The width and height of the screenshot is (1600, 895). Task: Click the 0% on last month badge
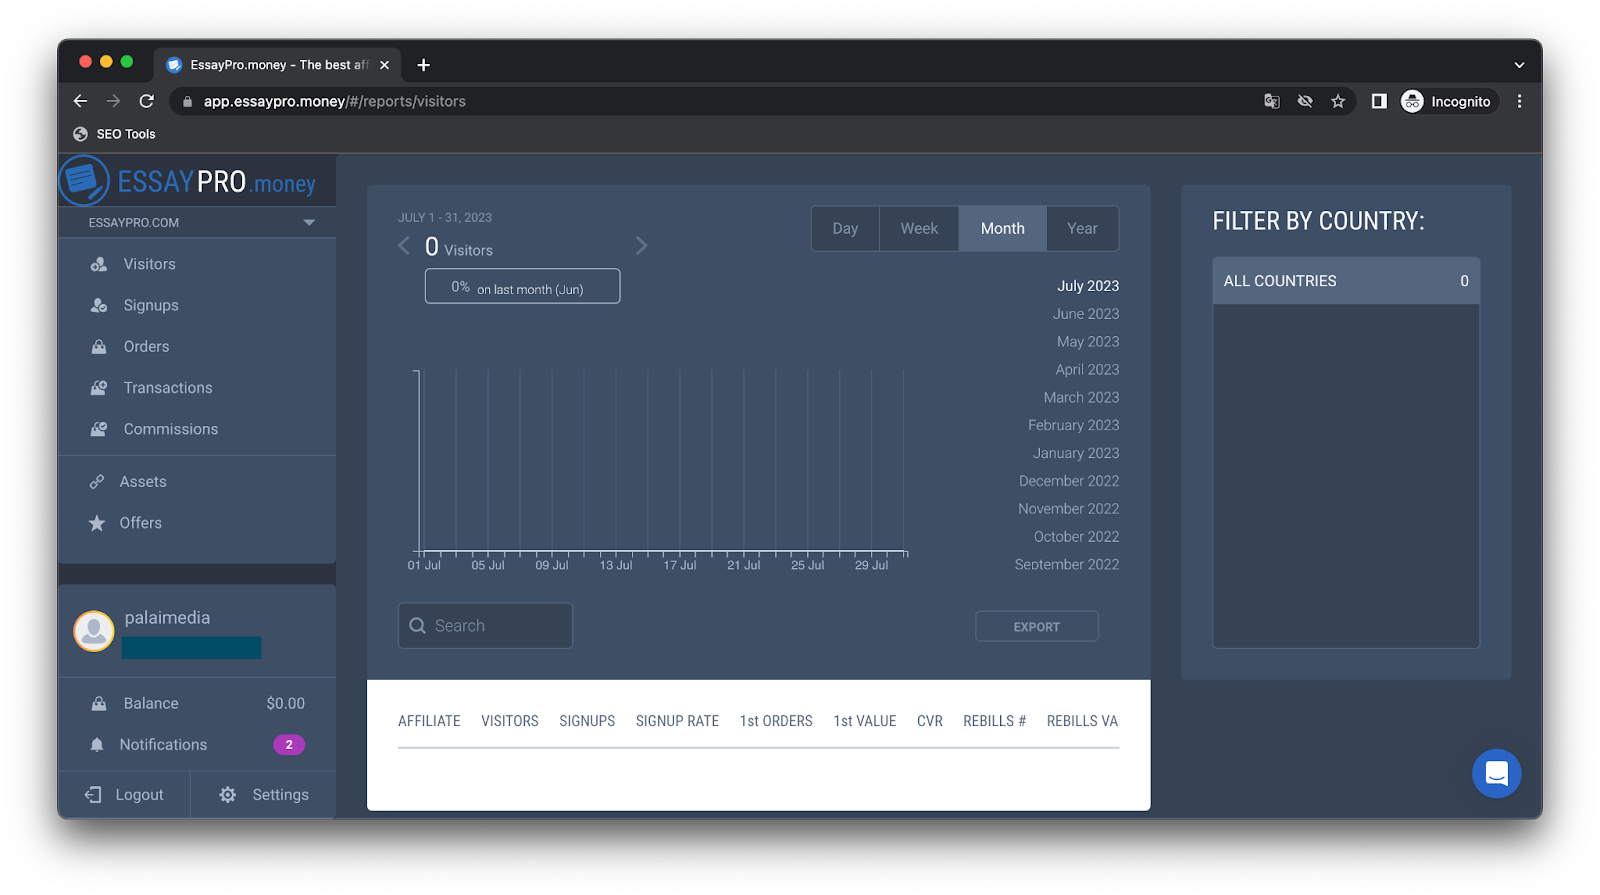pyautogui.click(x=522, y=286)
